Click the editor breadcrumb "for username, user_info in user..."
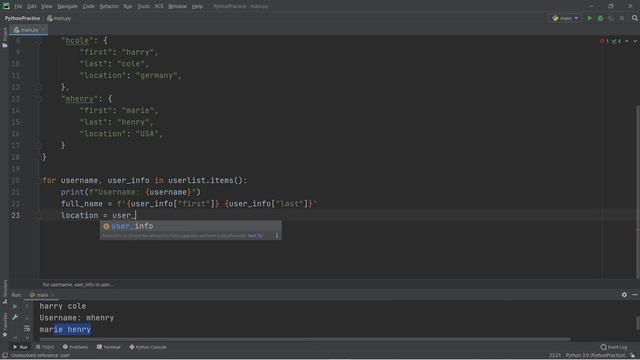 [x=78, y=284]
